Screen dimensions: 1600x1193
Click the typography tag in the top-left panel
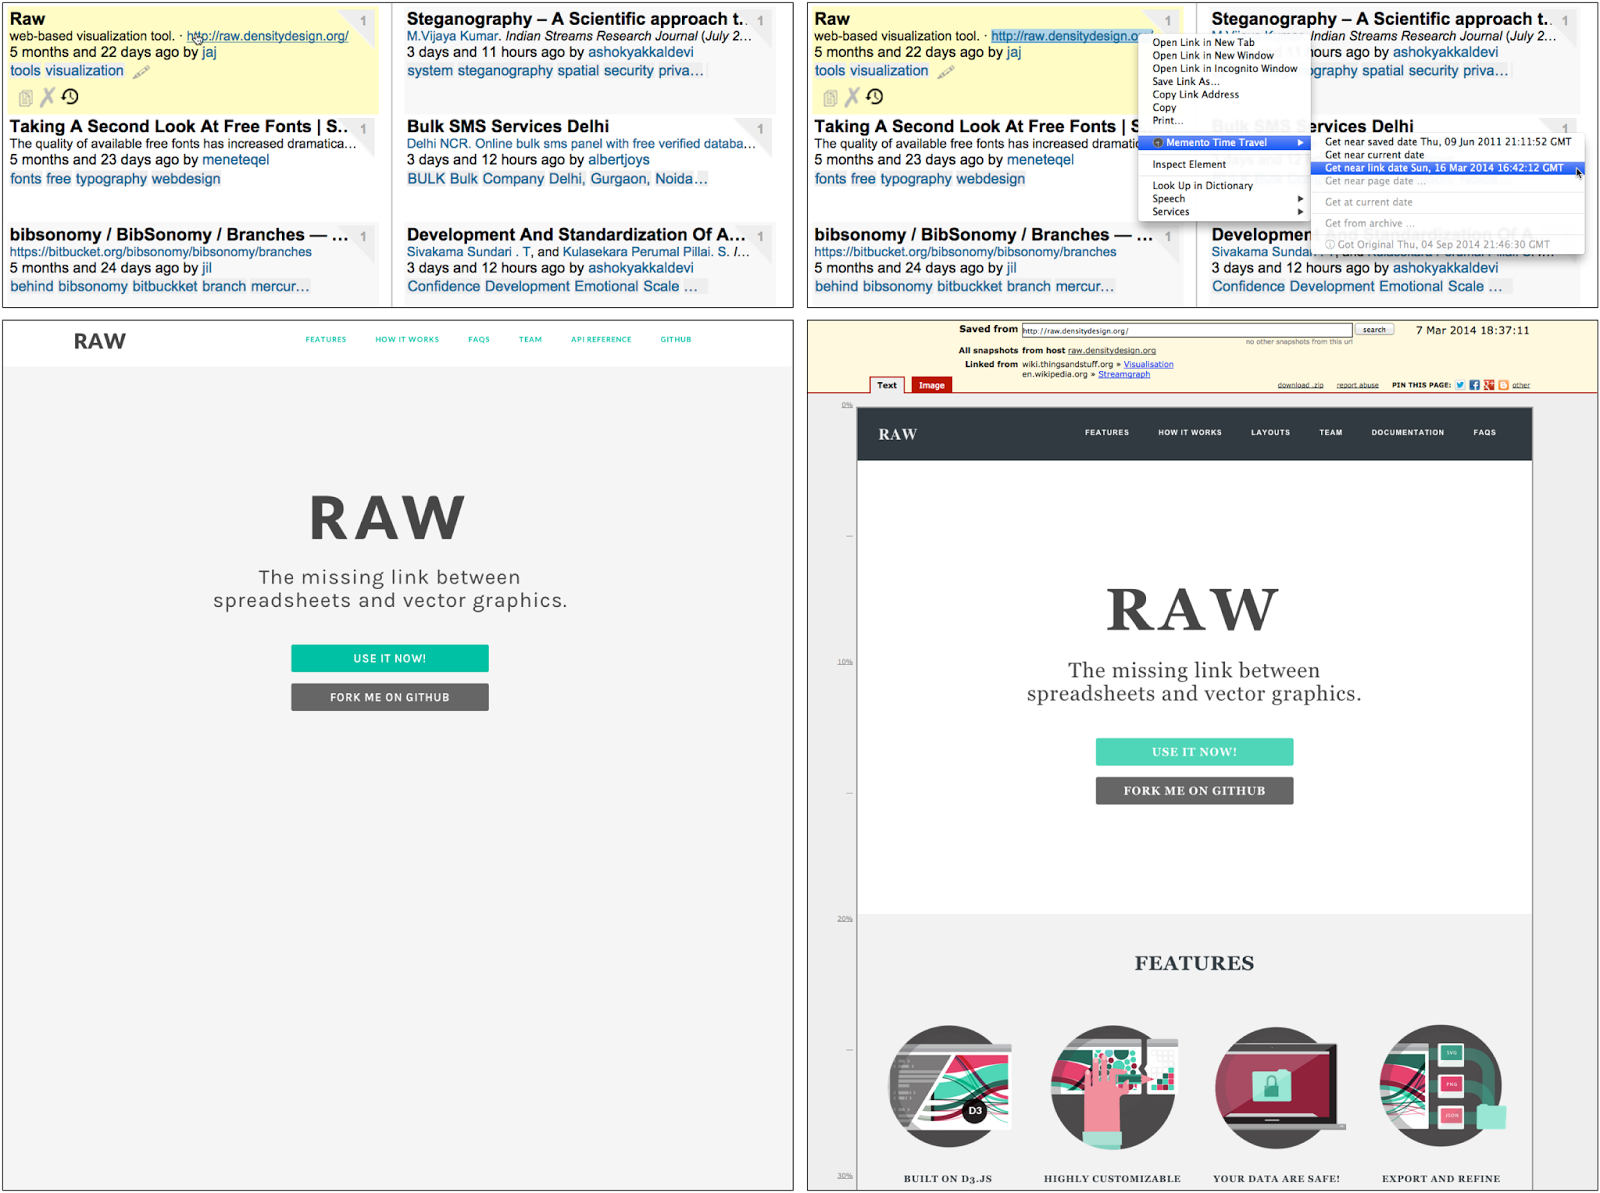[111, 179]
